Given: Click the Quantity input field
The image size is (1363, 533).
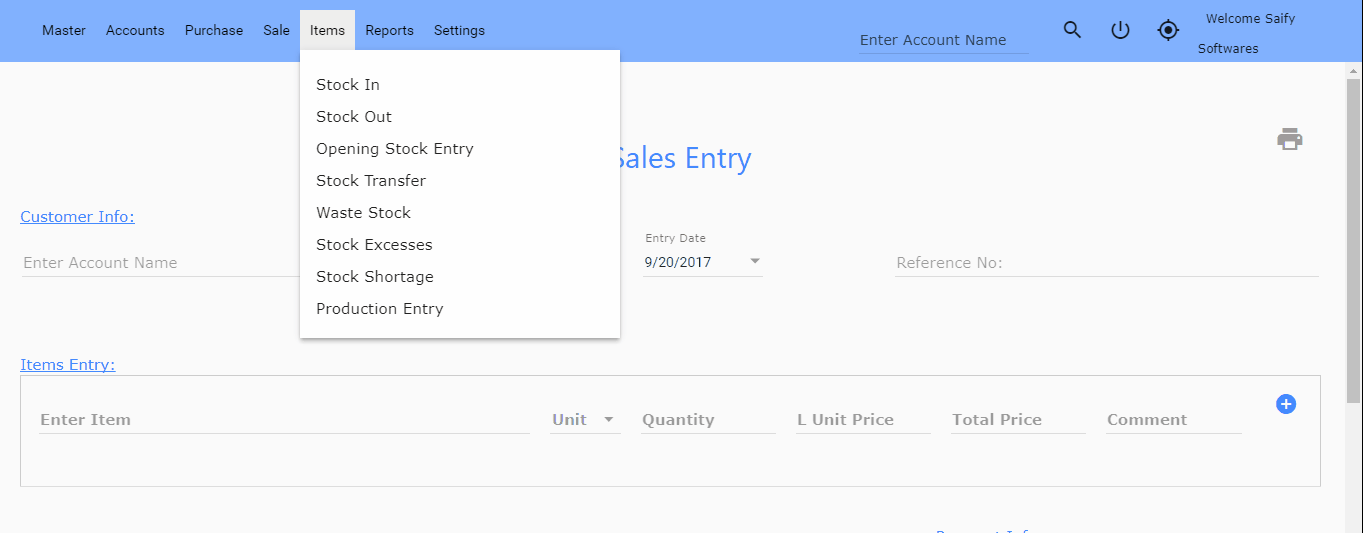Looking at the screenshot, I should point(707,420).
